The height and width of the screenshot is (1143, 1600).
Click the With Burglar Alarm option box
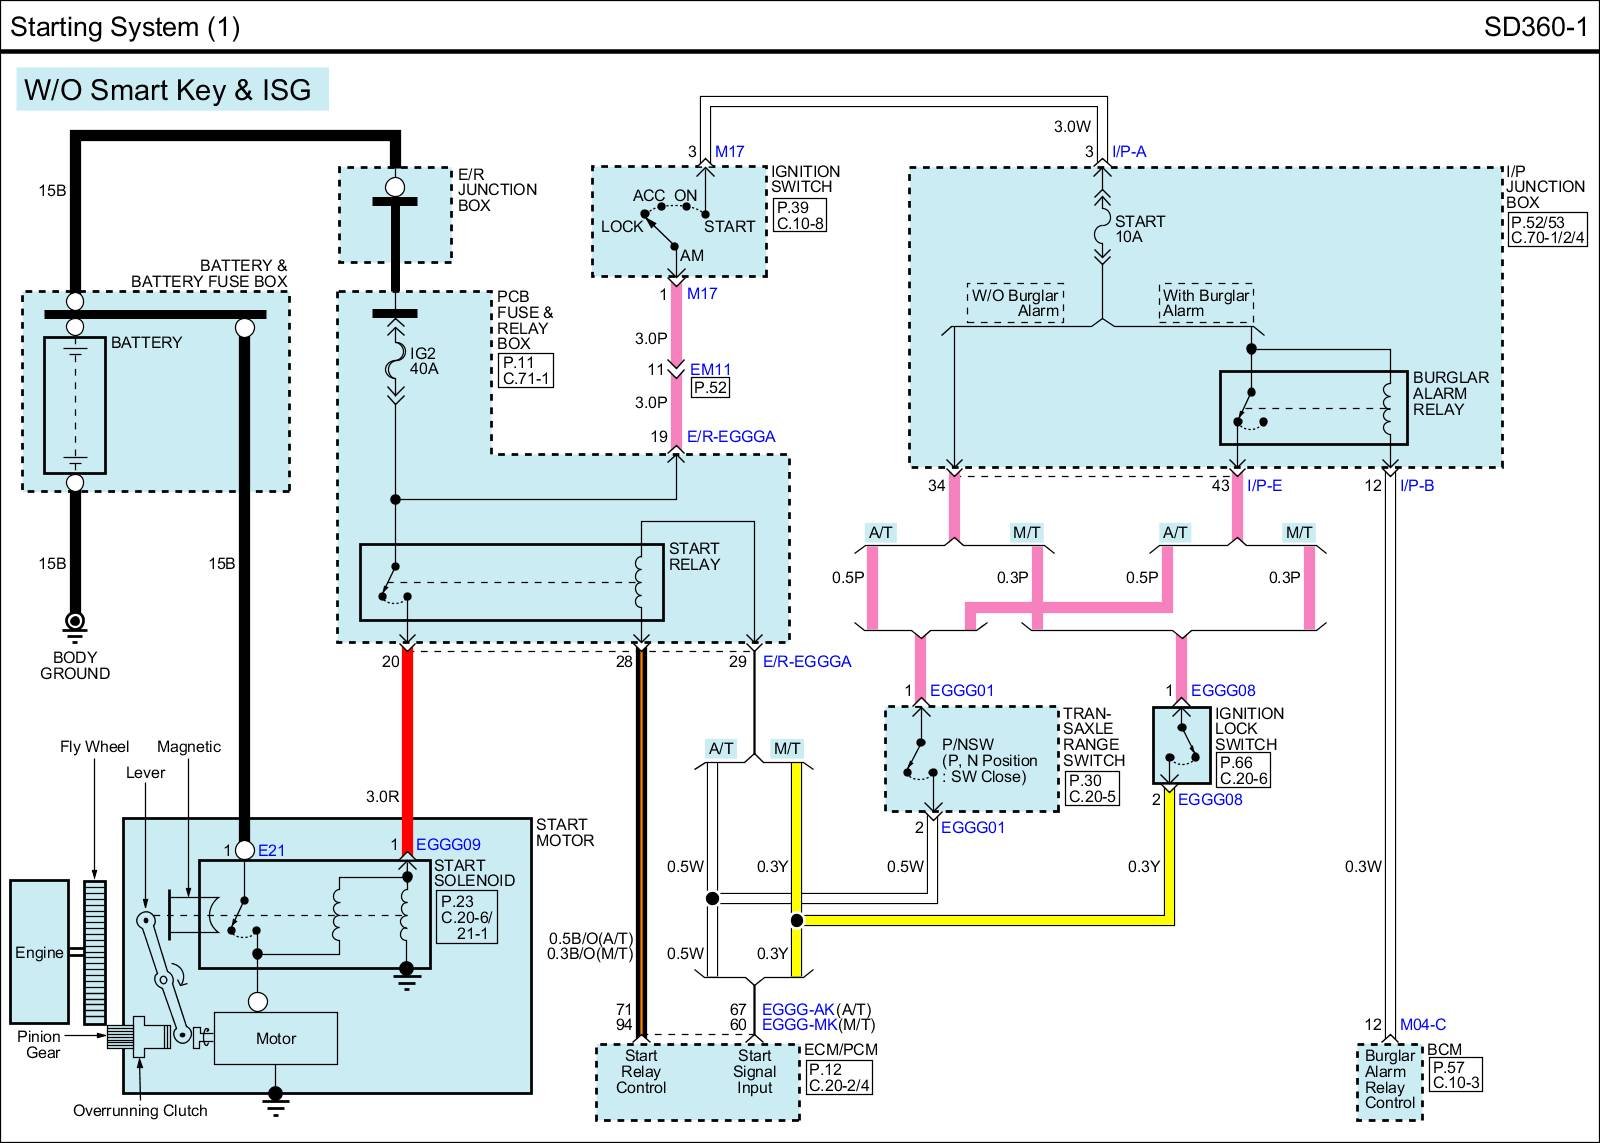[x=1205, y=303]
